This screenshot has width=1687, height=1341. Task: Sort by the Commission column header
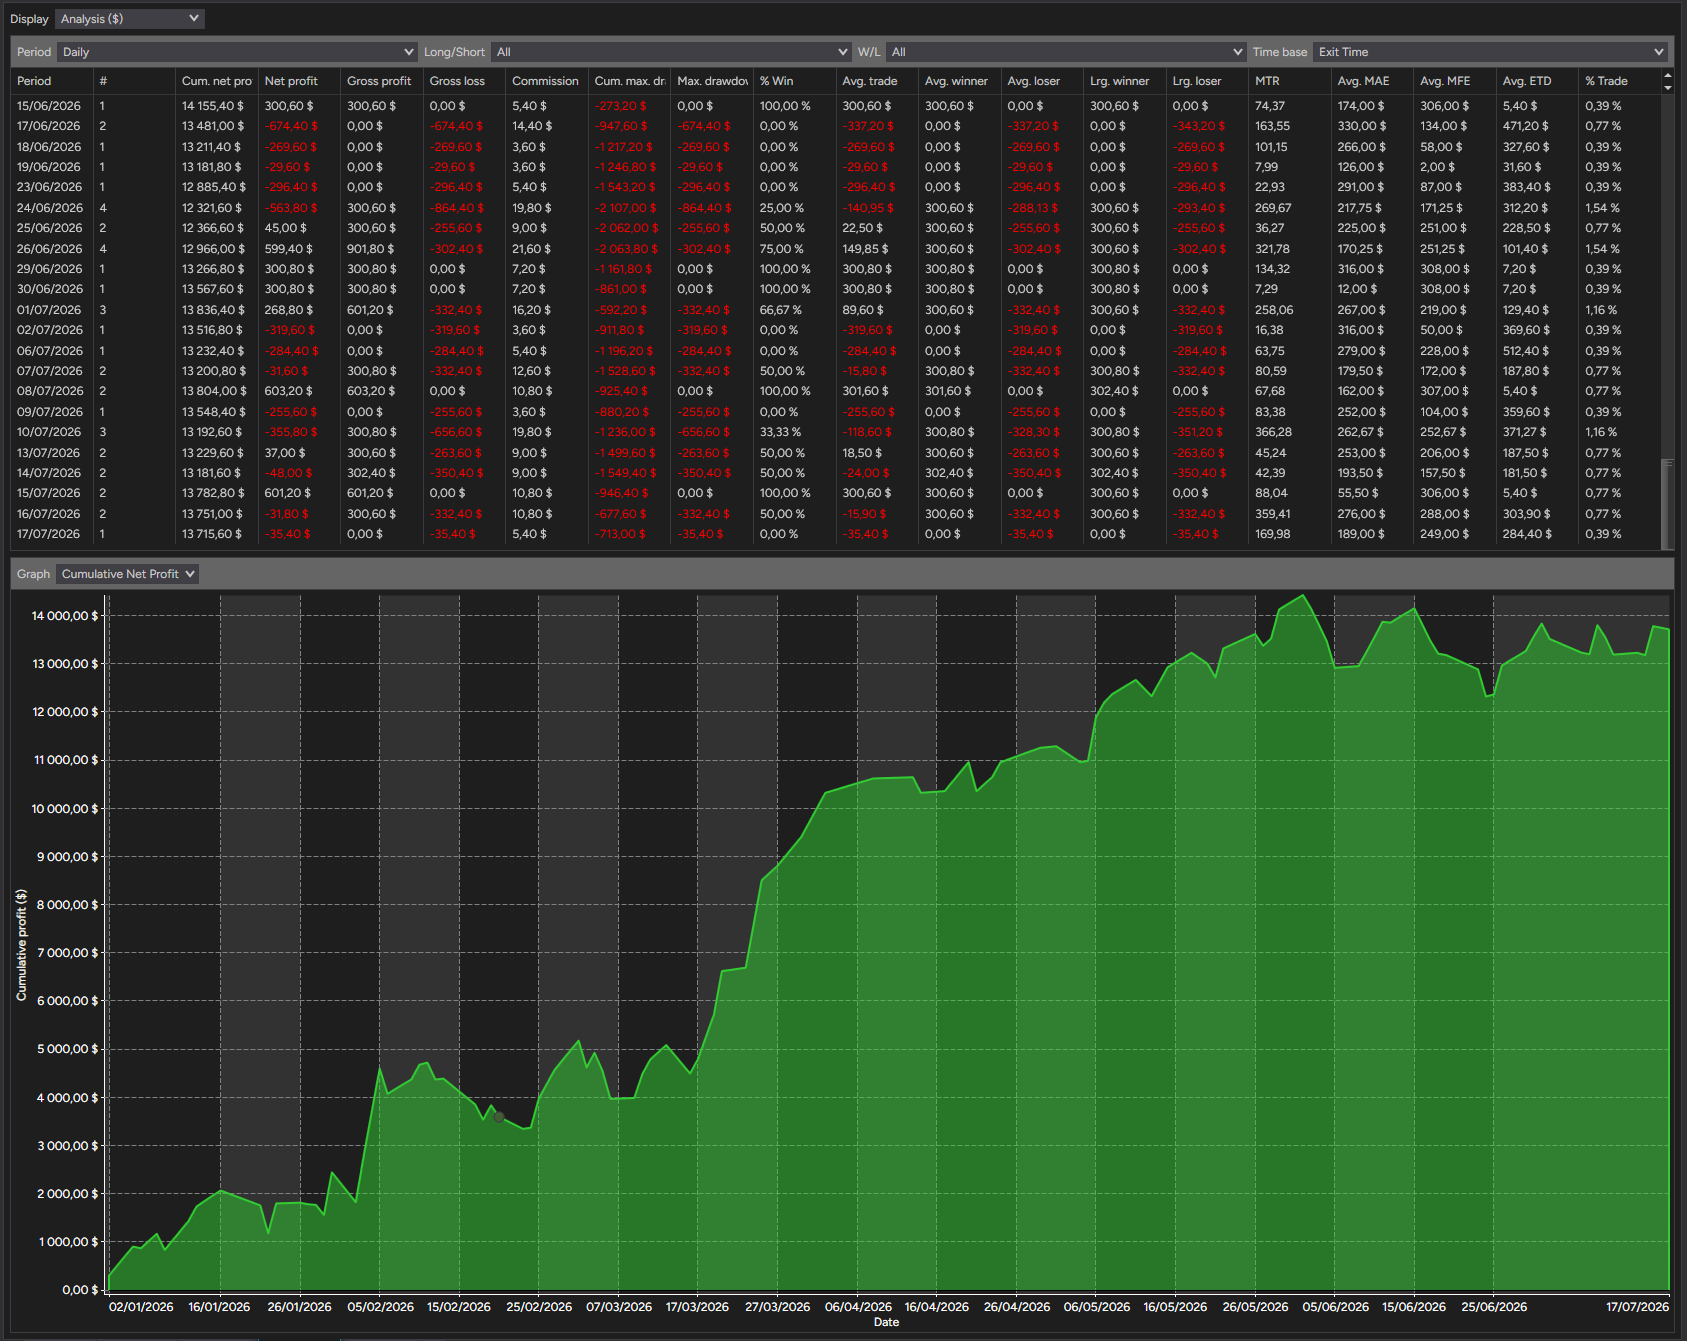(x=545, y=81)
